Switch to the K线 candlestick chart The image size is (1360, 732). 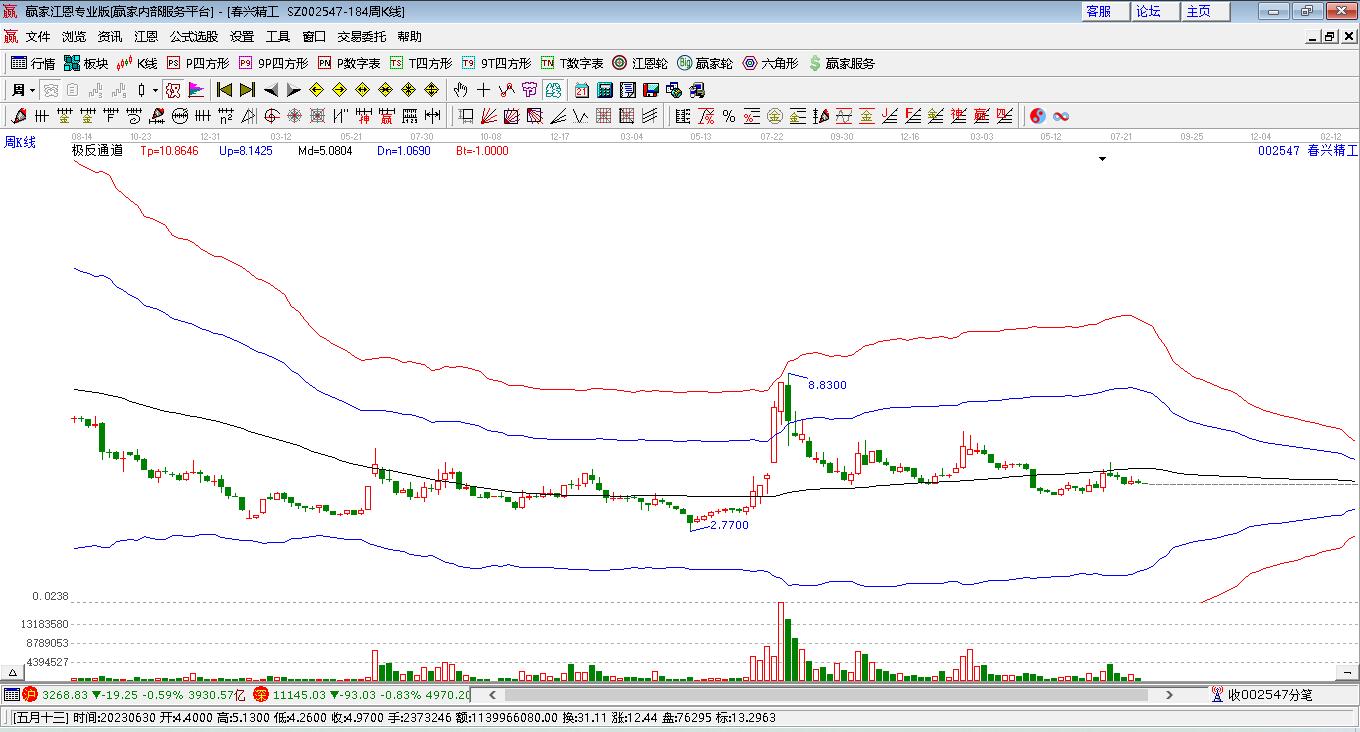pos(137,63)
